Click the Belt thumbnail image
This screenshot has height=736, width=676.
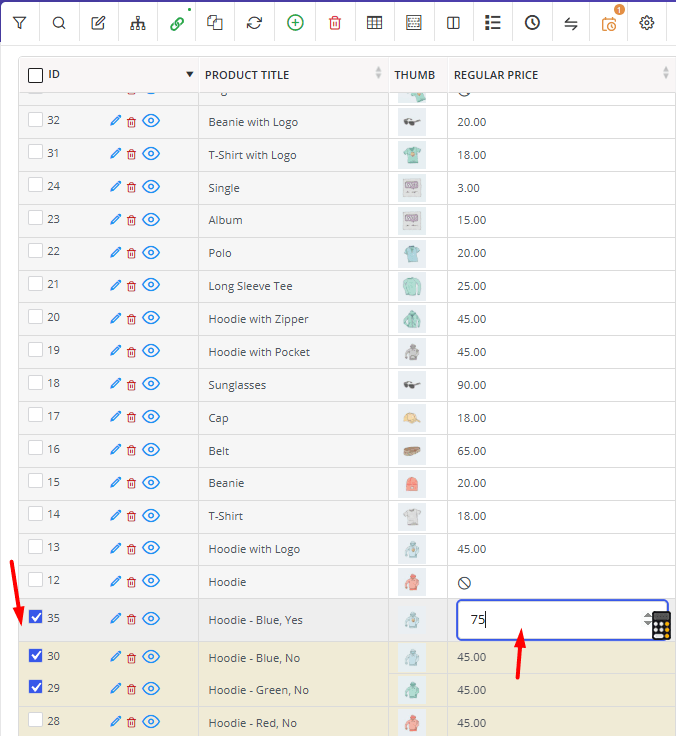(412, 451)
